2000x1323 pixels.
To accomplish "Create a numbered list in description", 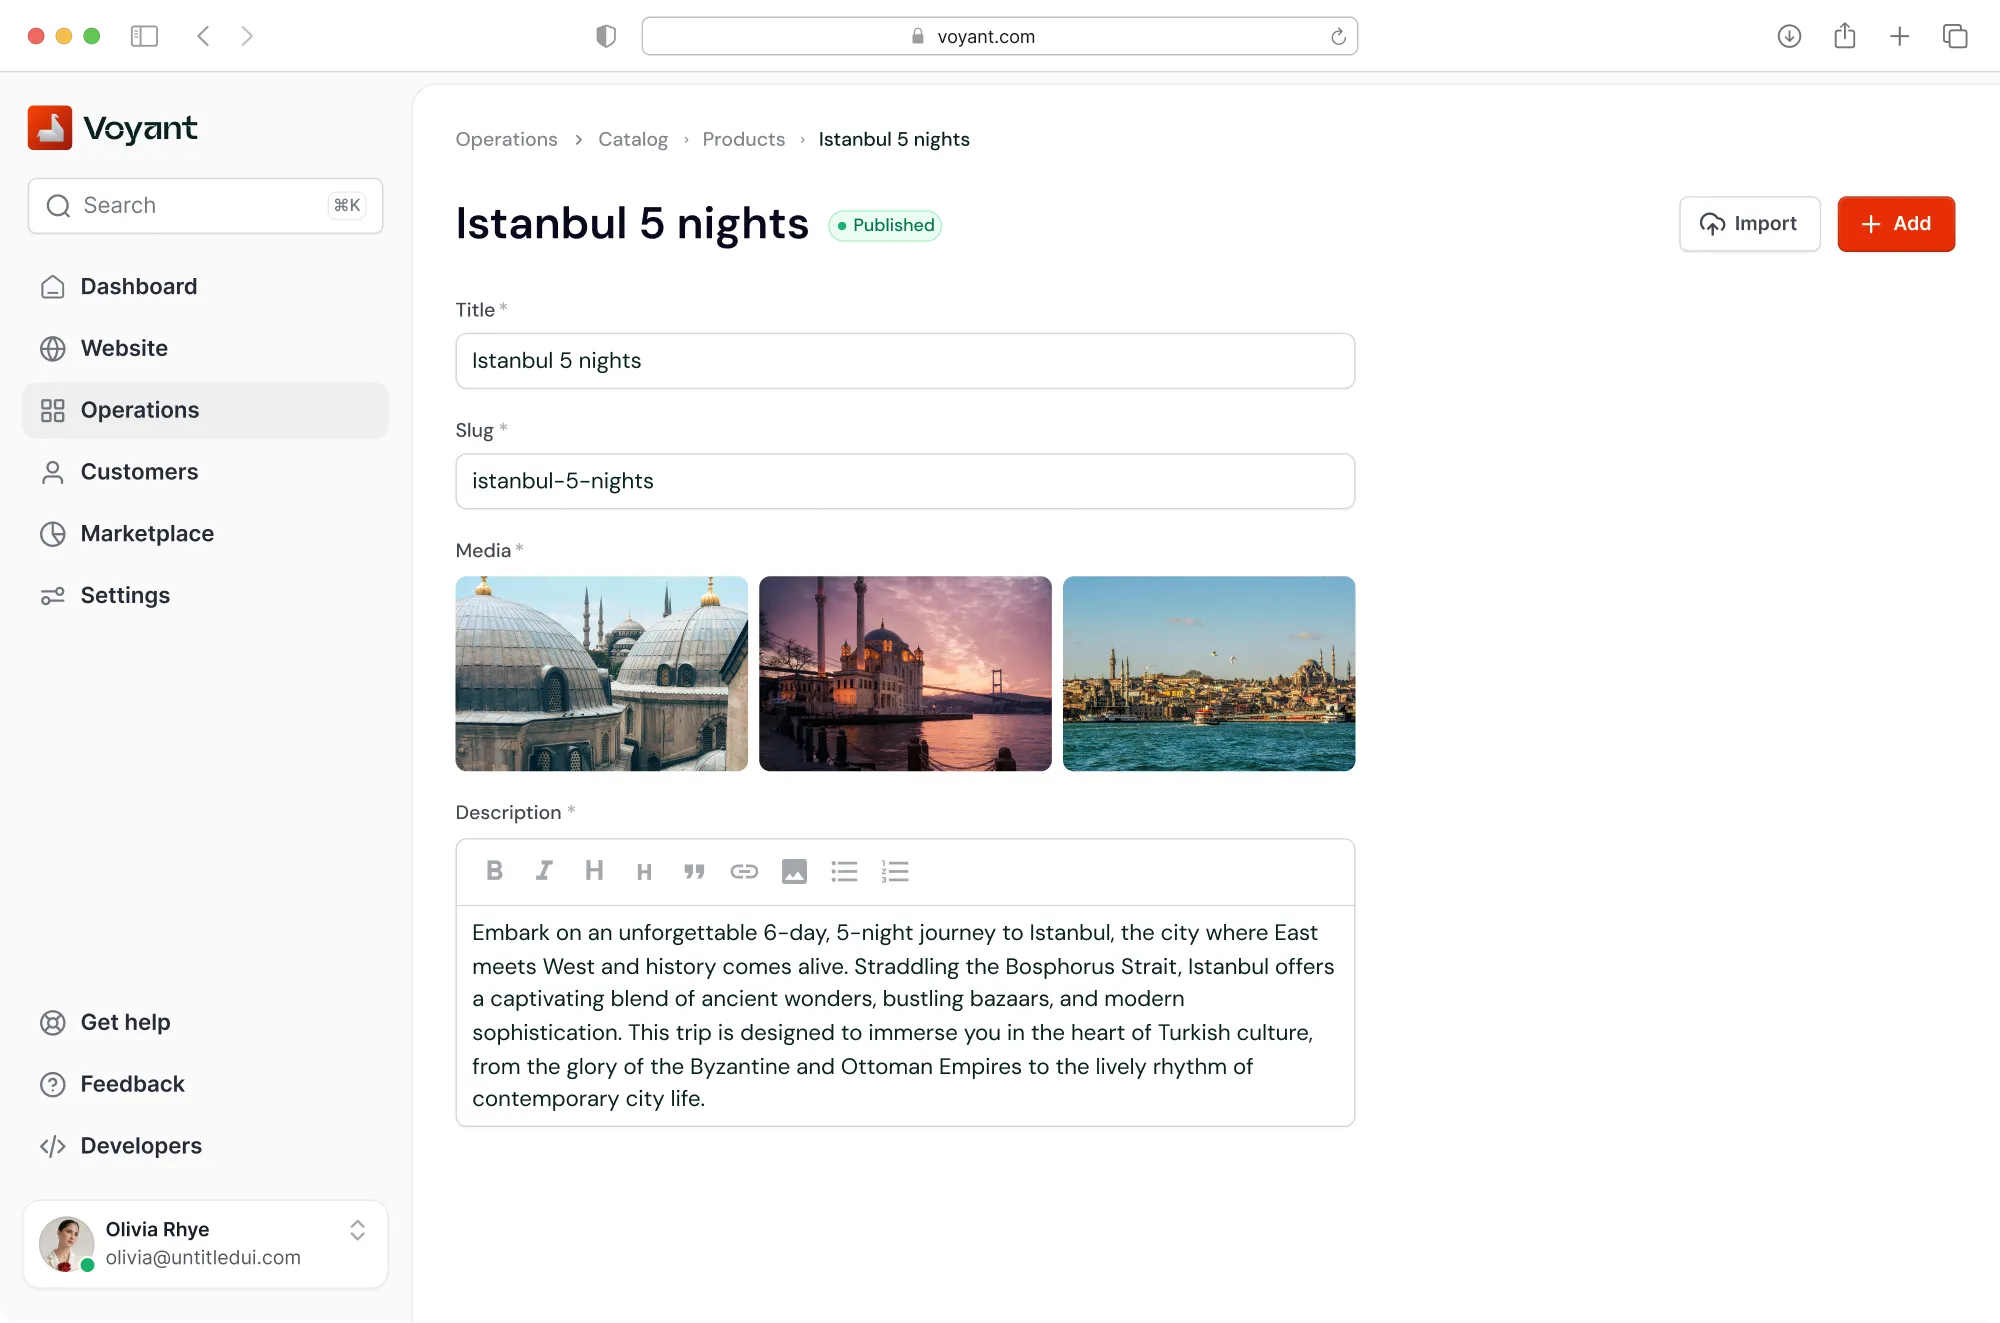I will click(x=895, y=871).
